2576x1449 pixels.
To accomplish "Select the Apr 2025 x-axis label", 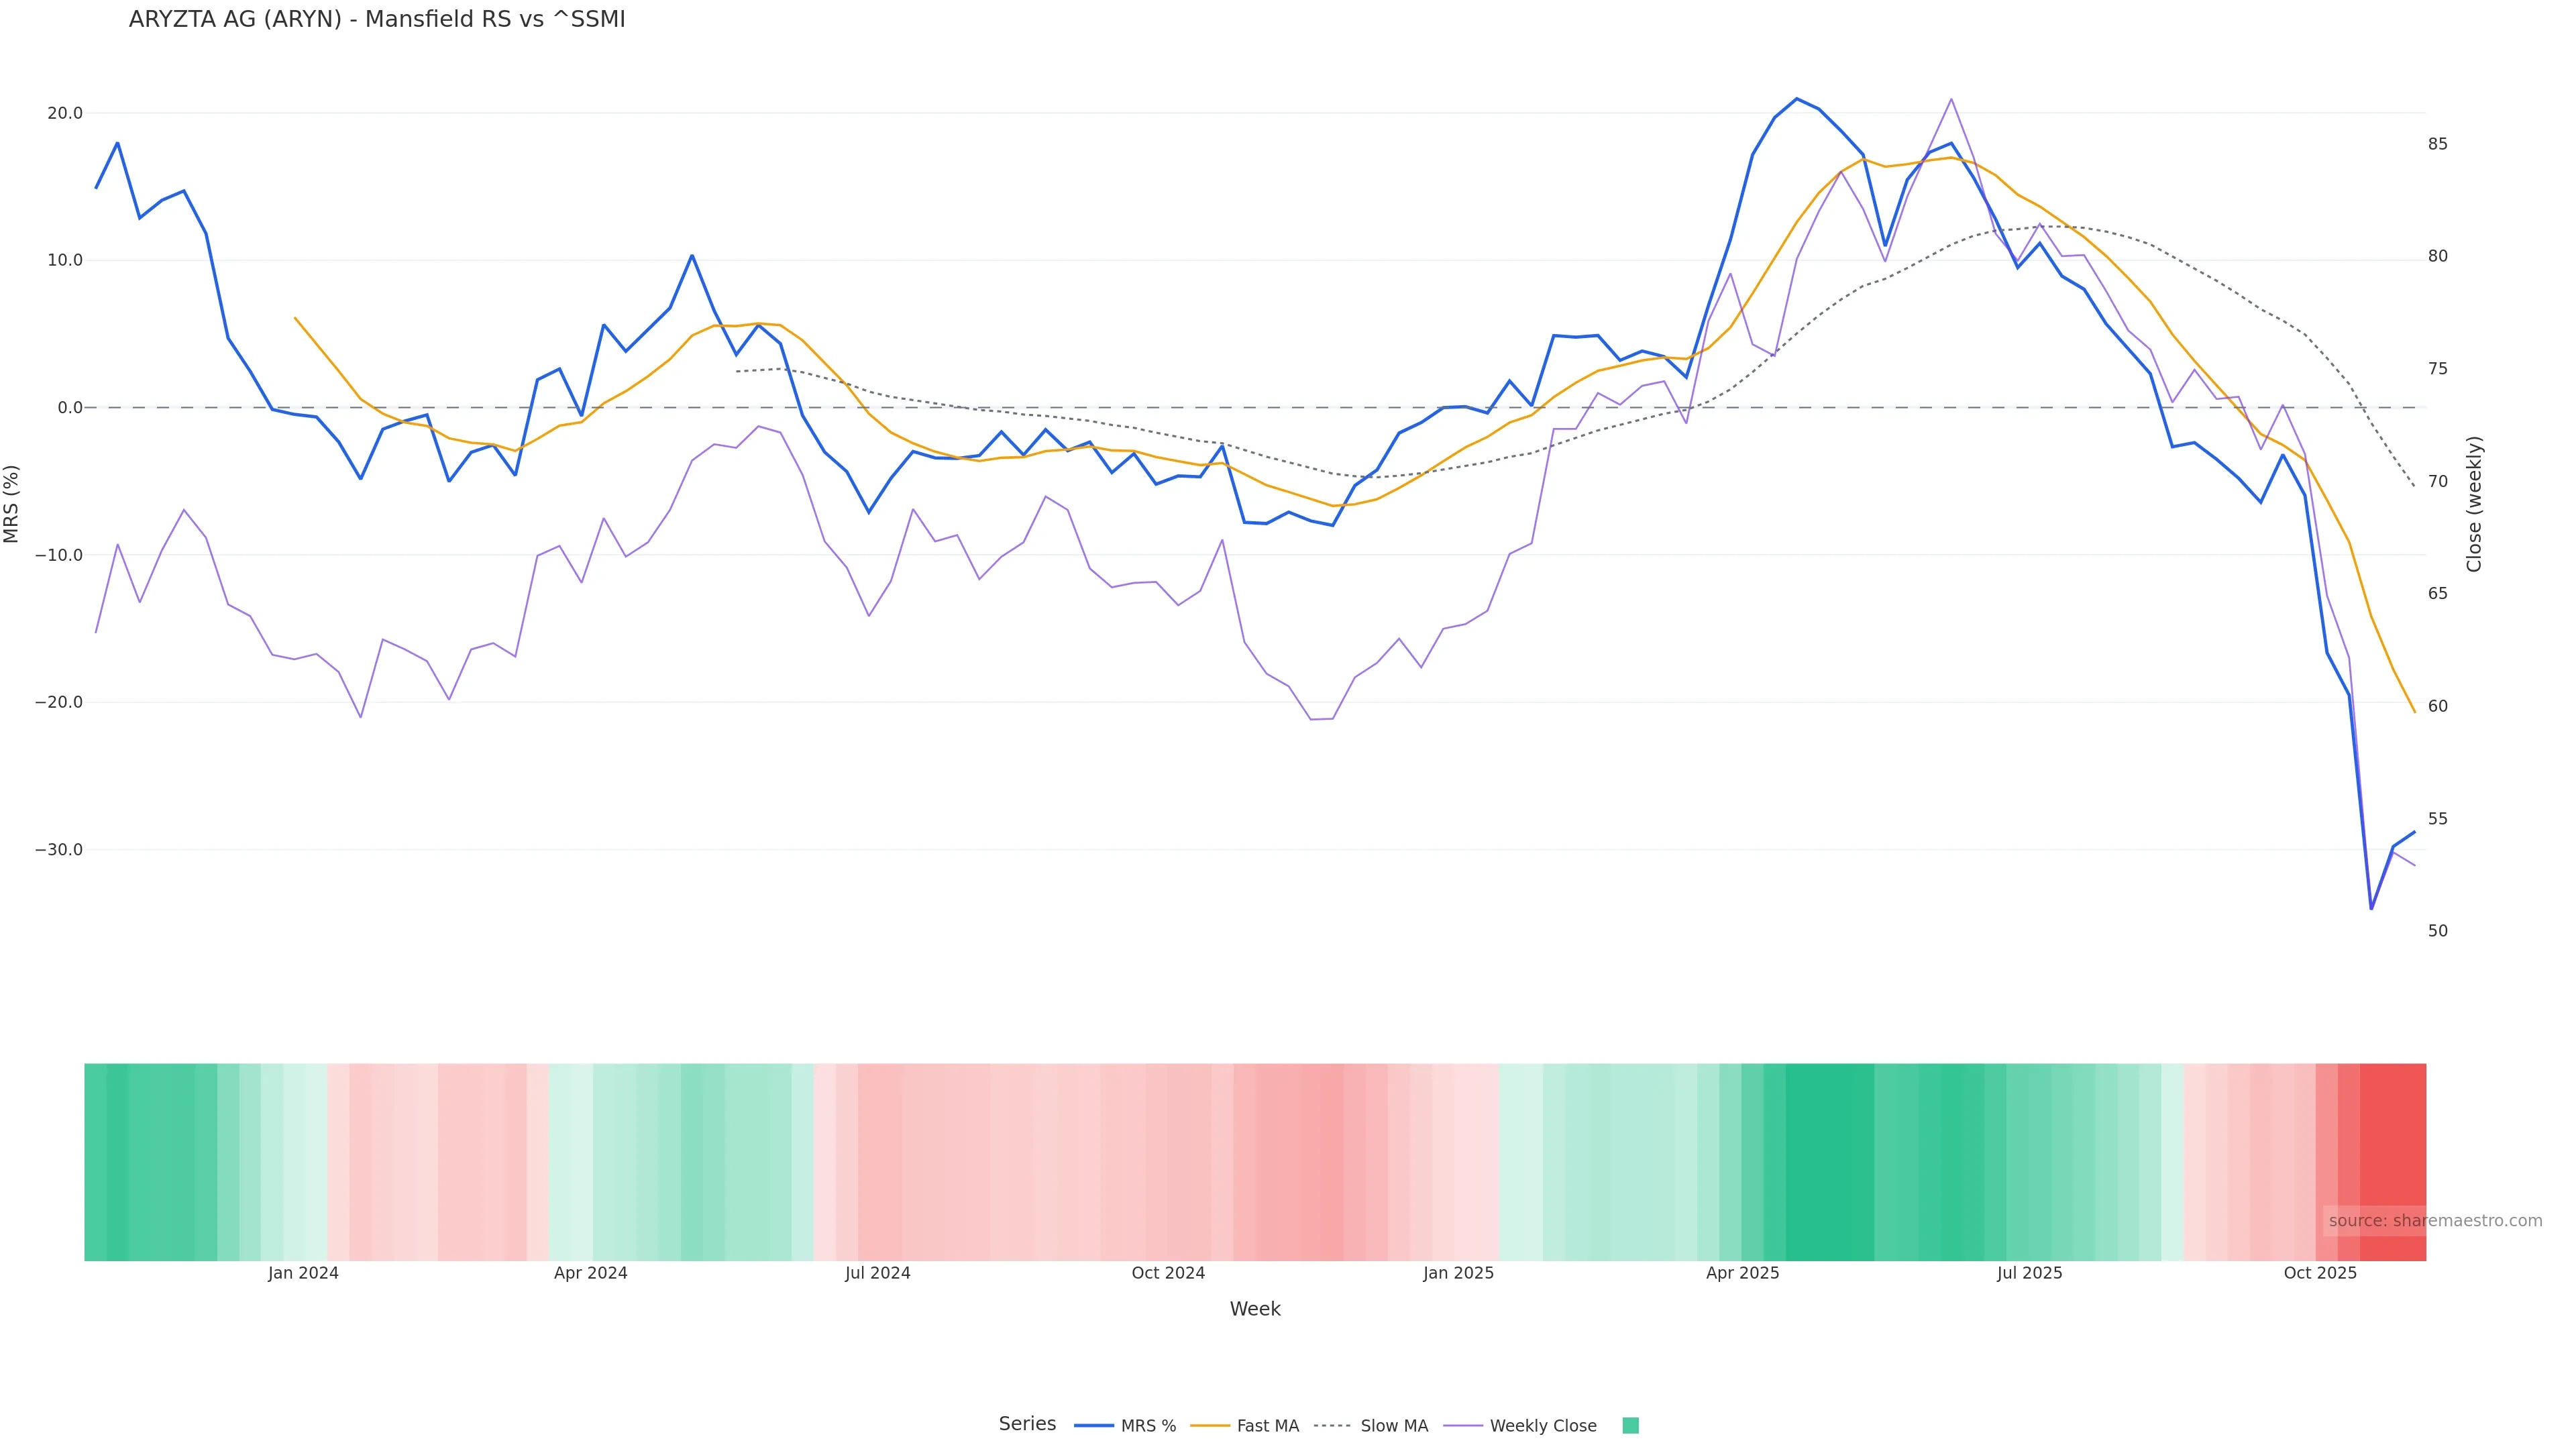I will (1742, 1273).
